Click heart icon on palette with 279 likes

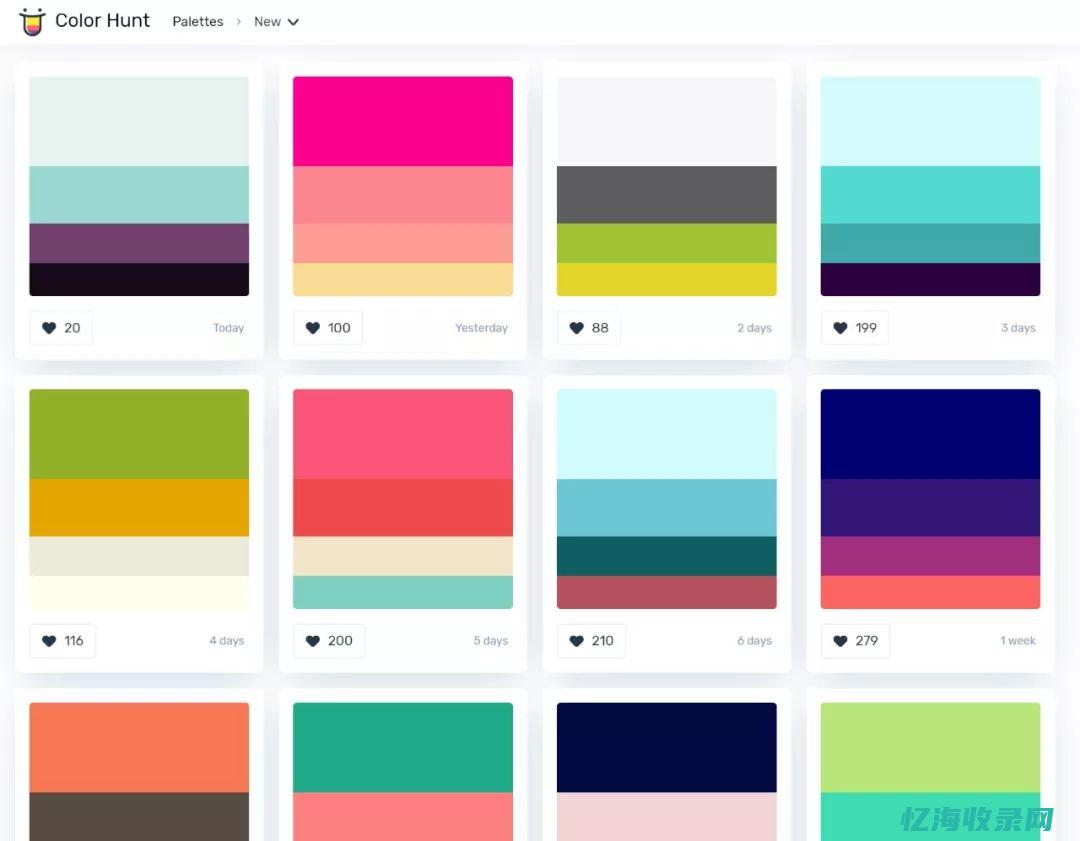[x=840, y=641]
